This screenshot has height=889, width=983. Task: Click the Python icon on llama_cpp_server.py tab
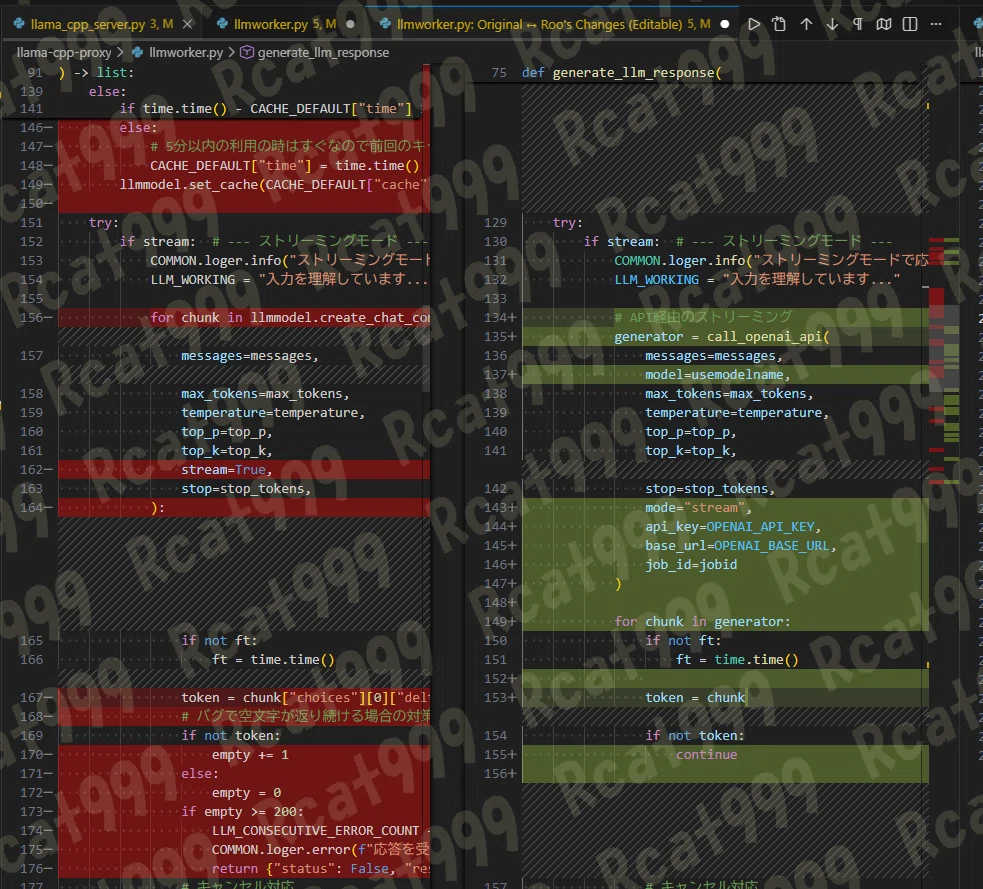point(19,24)
